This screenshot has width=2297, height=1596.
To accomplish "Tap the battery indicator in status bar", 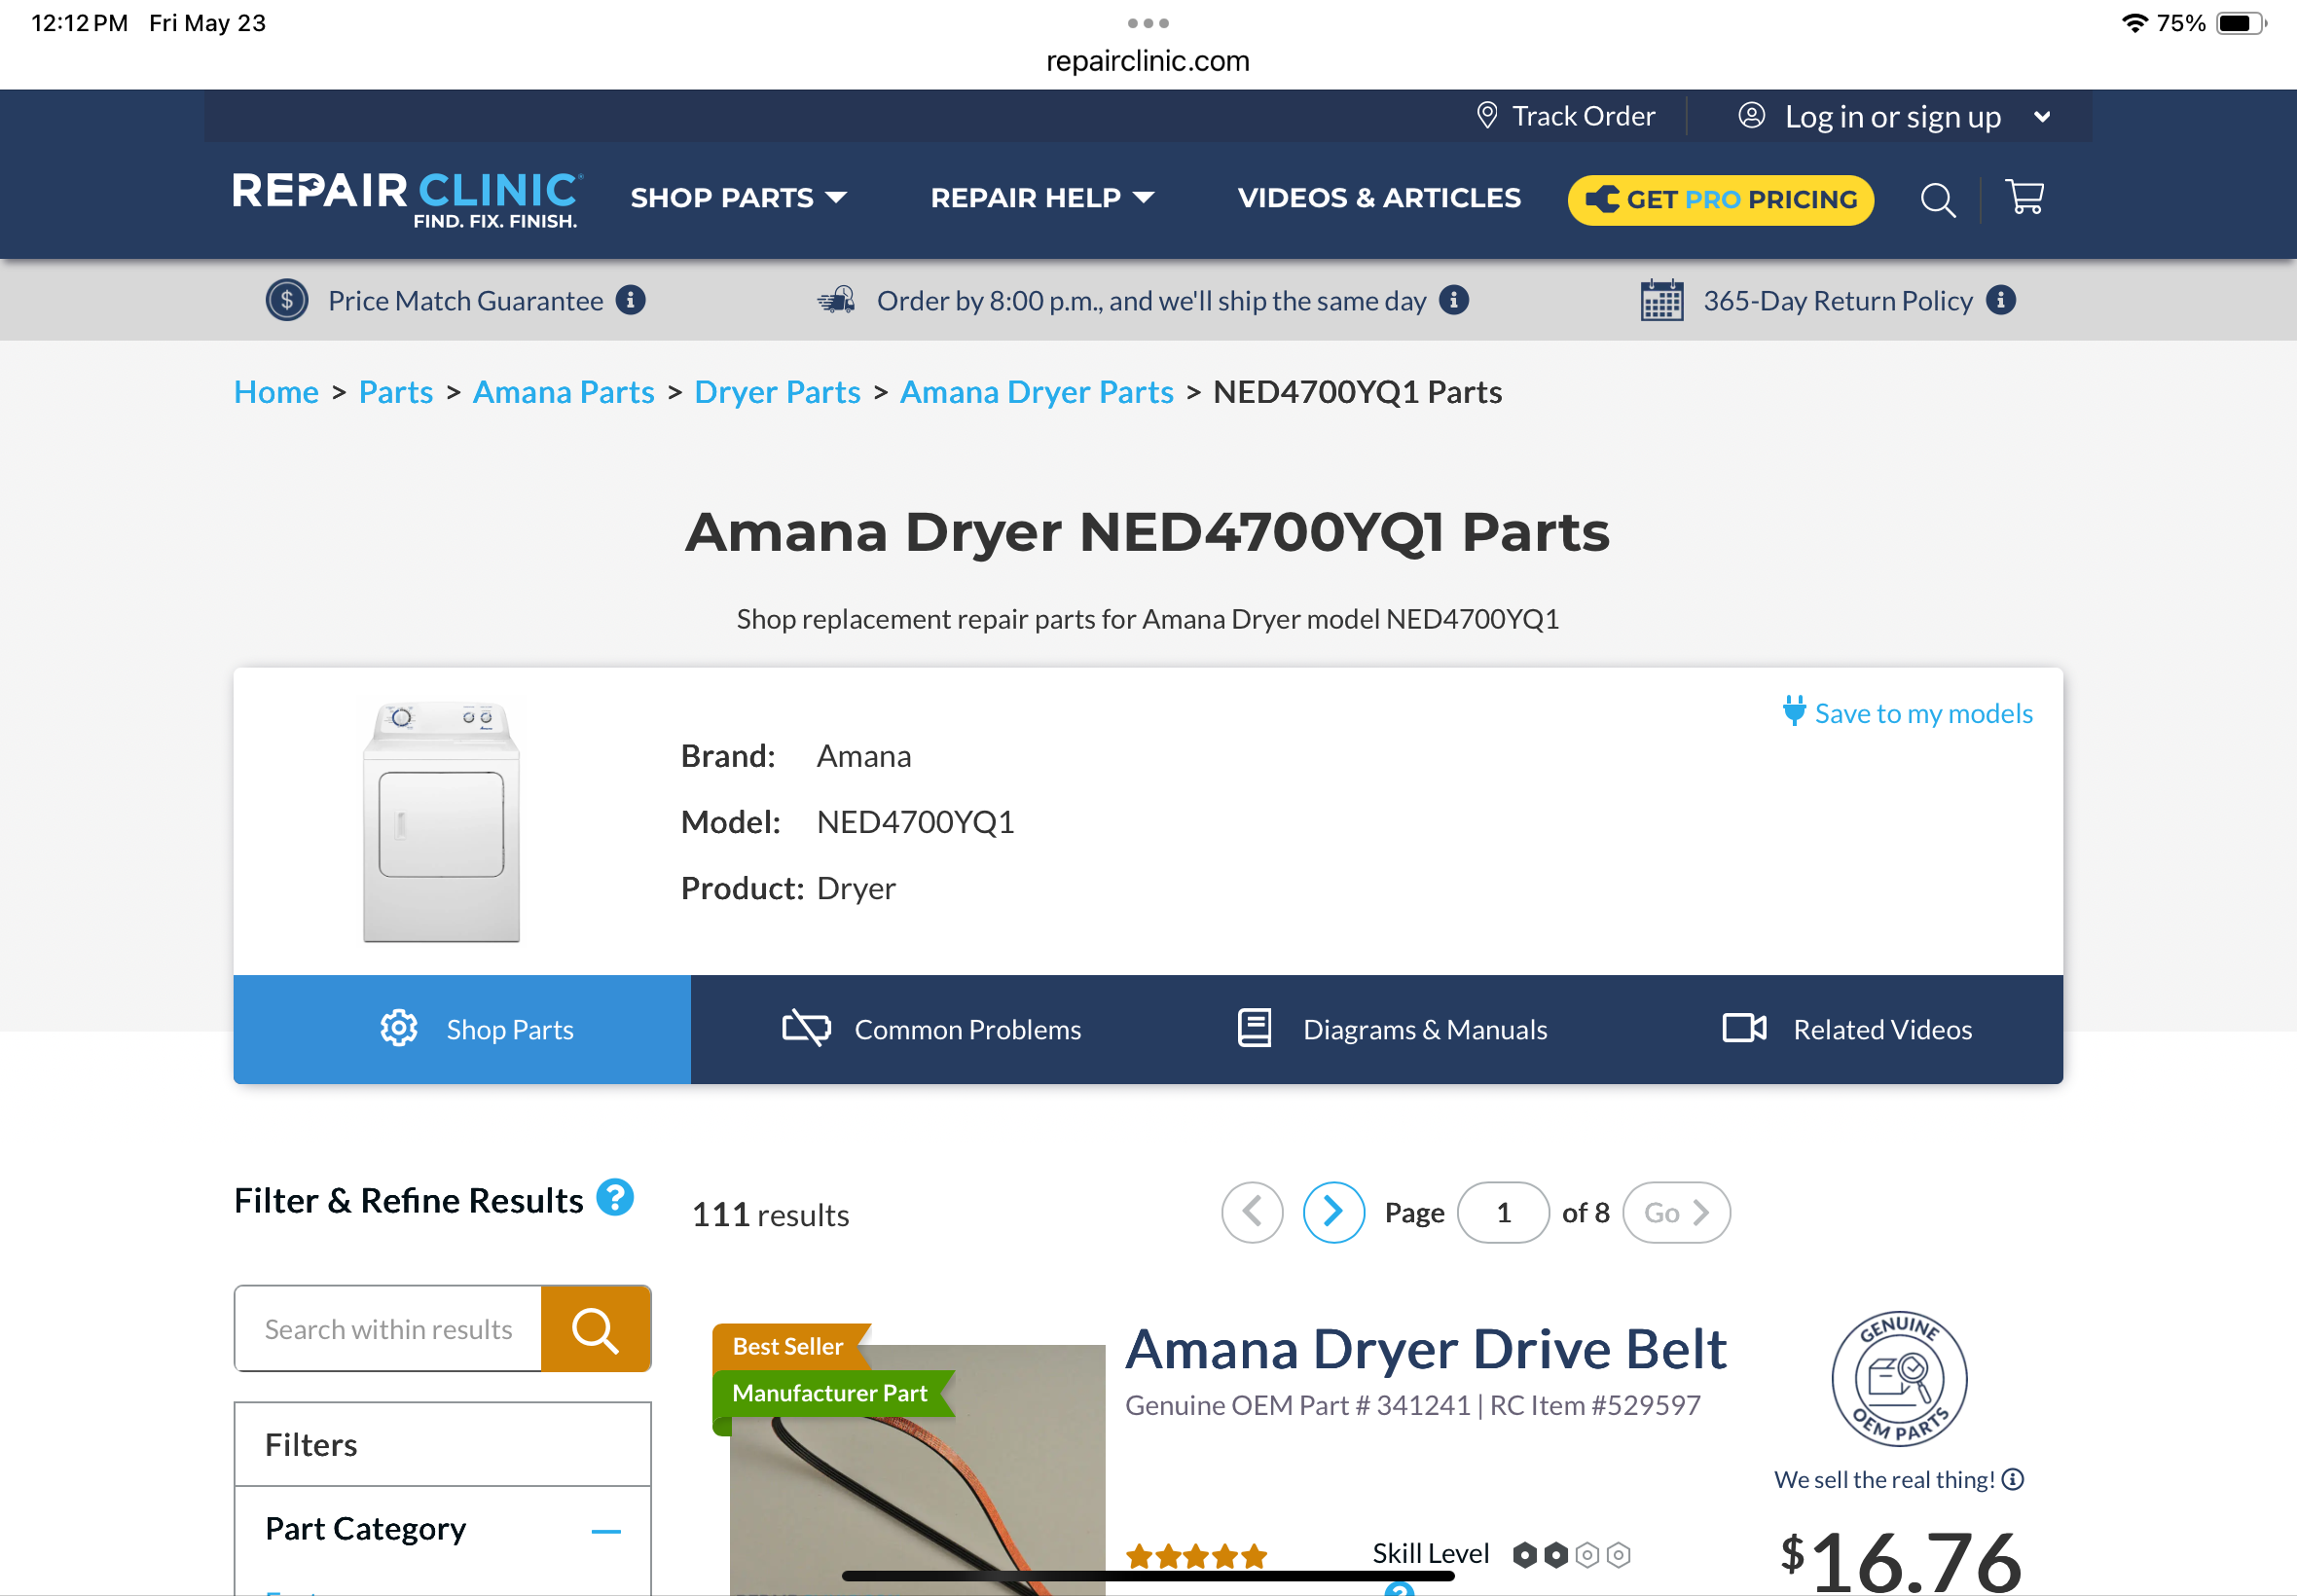I will click(x=2240, y=23).
